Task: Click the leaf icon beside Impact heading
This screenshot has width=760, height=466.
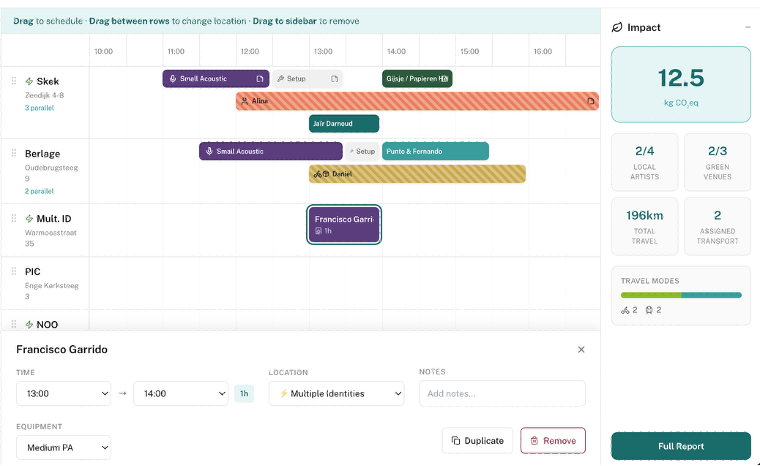Action: pos(617,27)
